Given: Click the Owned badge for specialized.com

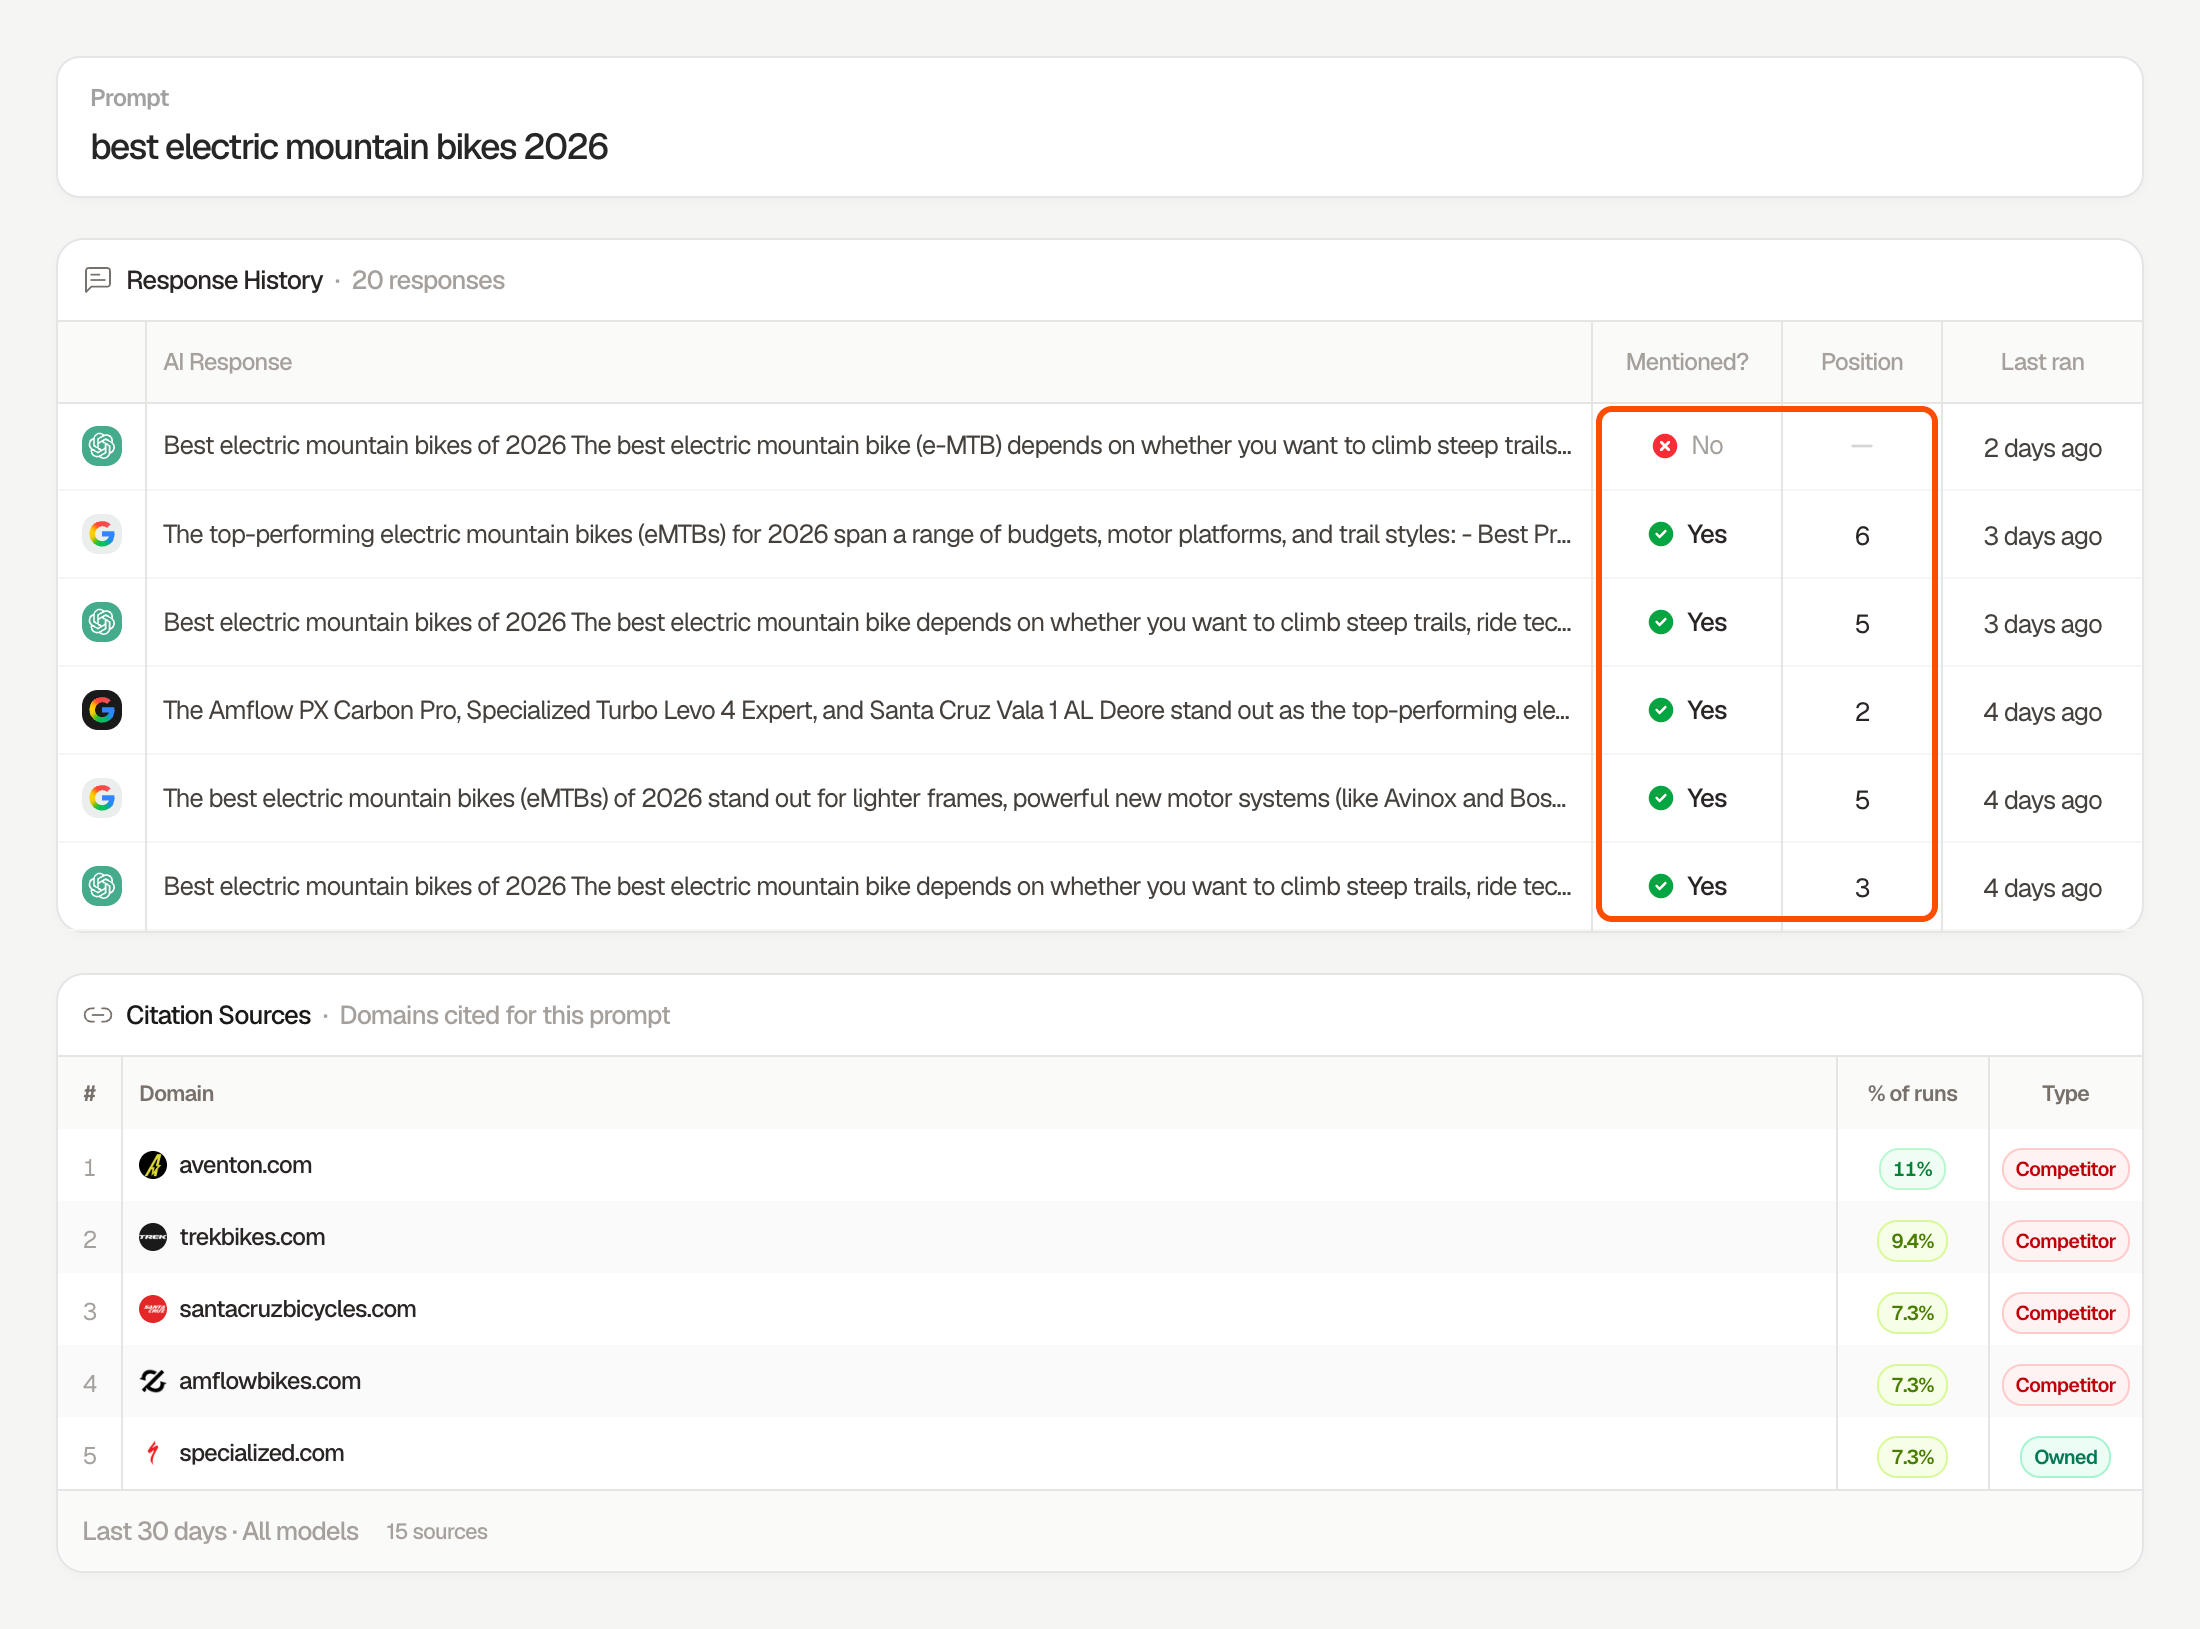Looking at the screenshot, I should point(2065,1457).
